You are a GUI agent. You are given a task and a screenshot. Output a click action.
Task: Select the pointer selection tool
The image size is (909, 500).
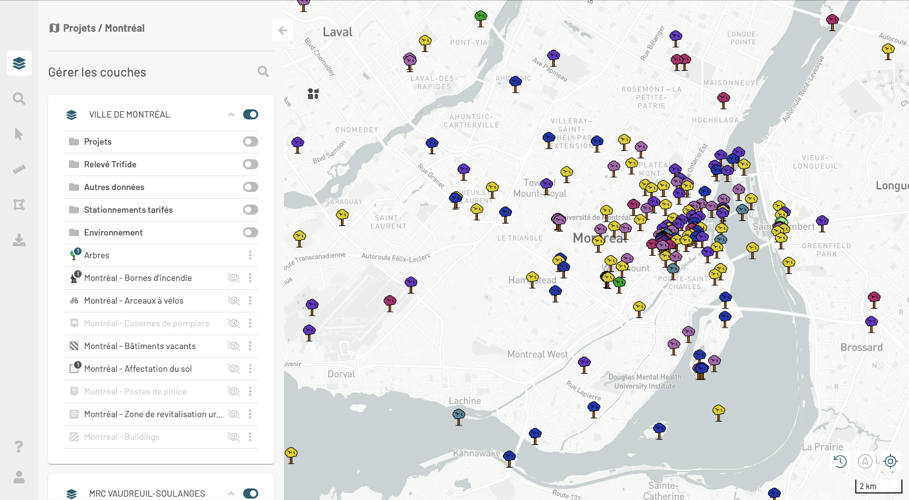click(x=19, y=134)
